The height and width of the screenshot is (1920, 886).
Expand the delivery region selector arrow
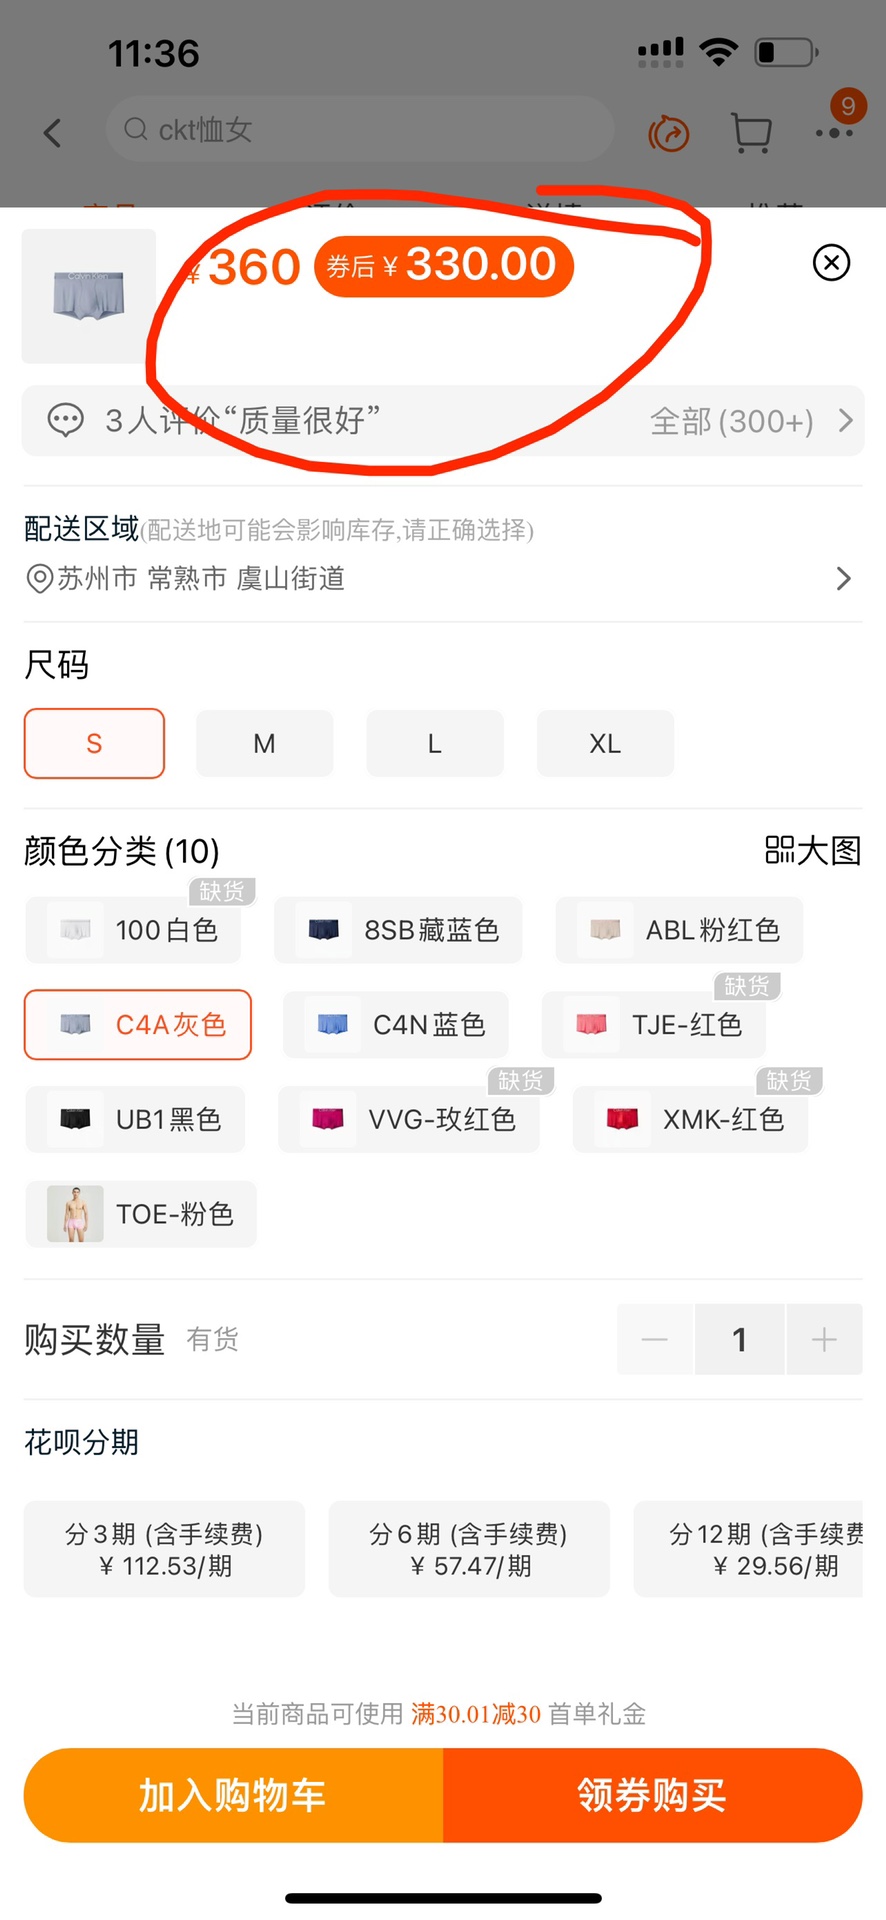tap(843, 579)
